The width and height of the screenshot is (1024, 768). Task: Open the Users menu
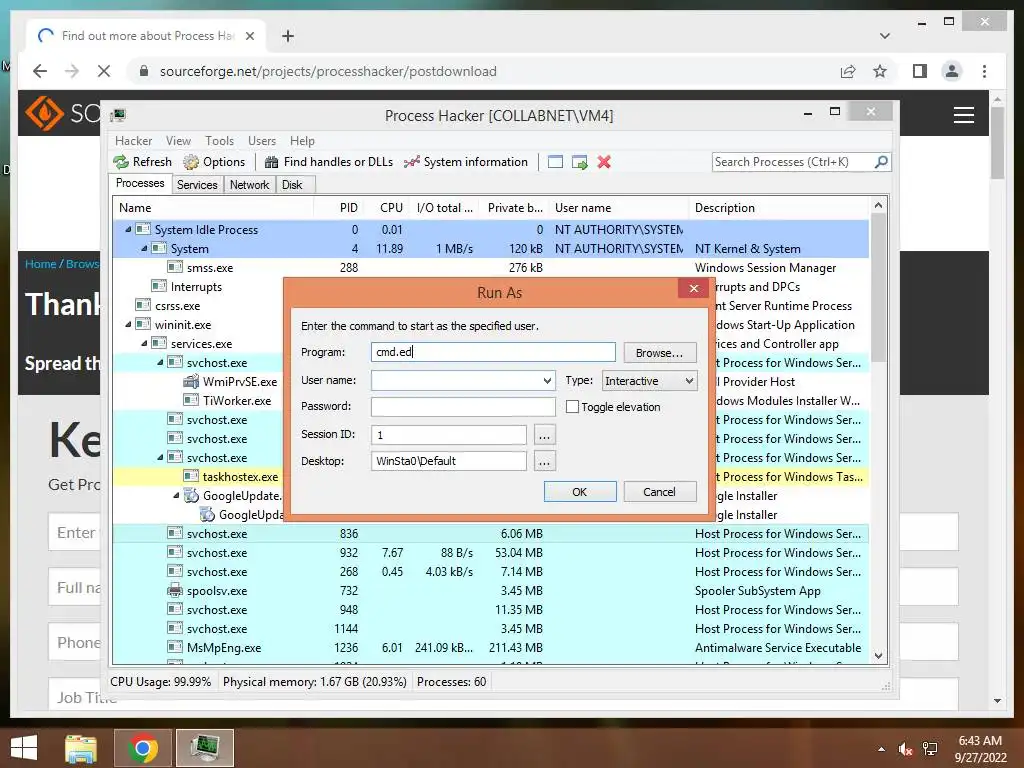(262, 141)
